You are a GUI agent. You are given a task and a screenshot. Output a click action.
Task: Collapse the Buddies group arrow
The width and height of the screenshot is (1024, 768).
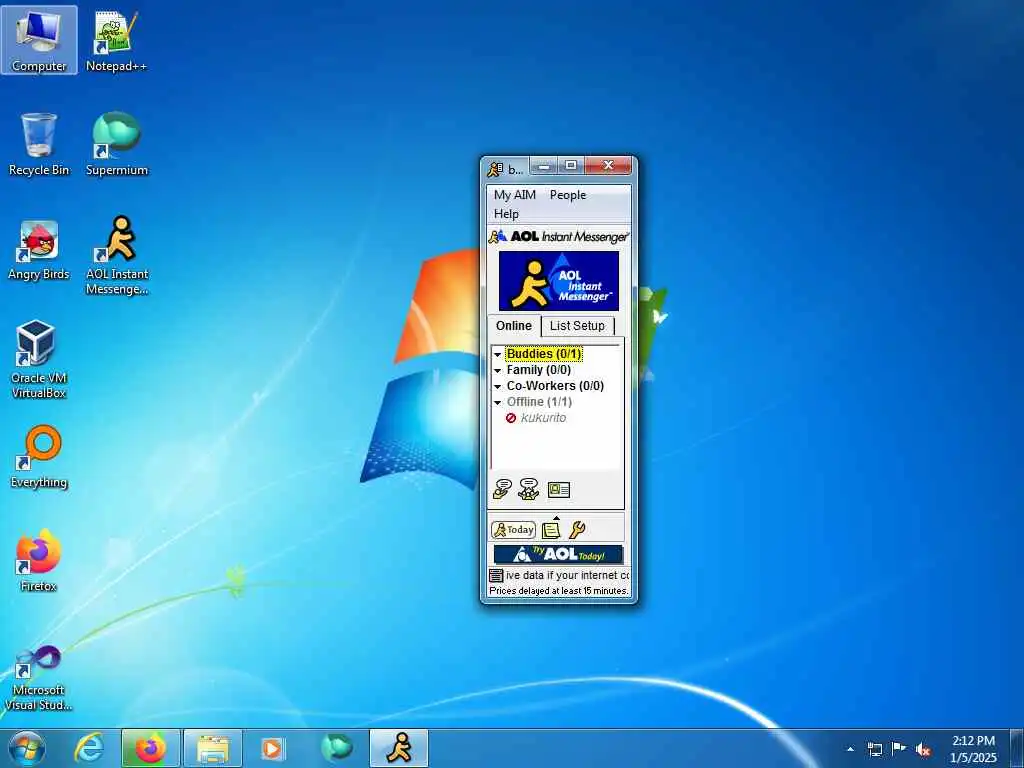click(x=498, y=355)
